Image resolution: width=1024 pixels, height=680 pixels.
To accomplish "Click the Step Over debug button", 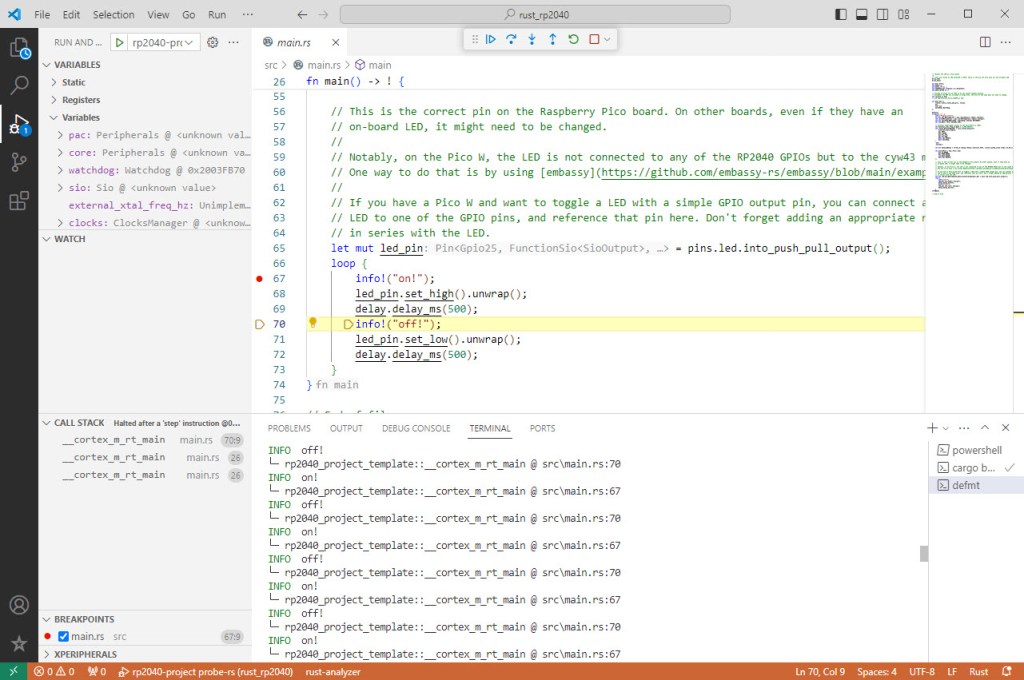I will click(511, 40).
